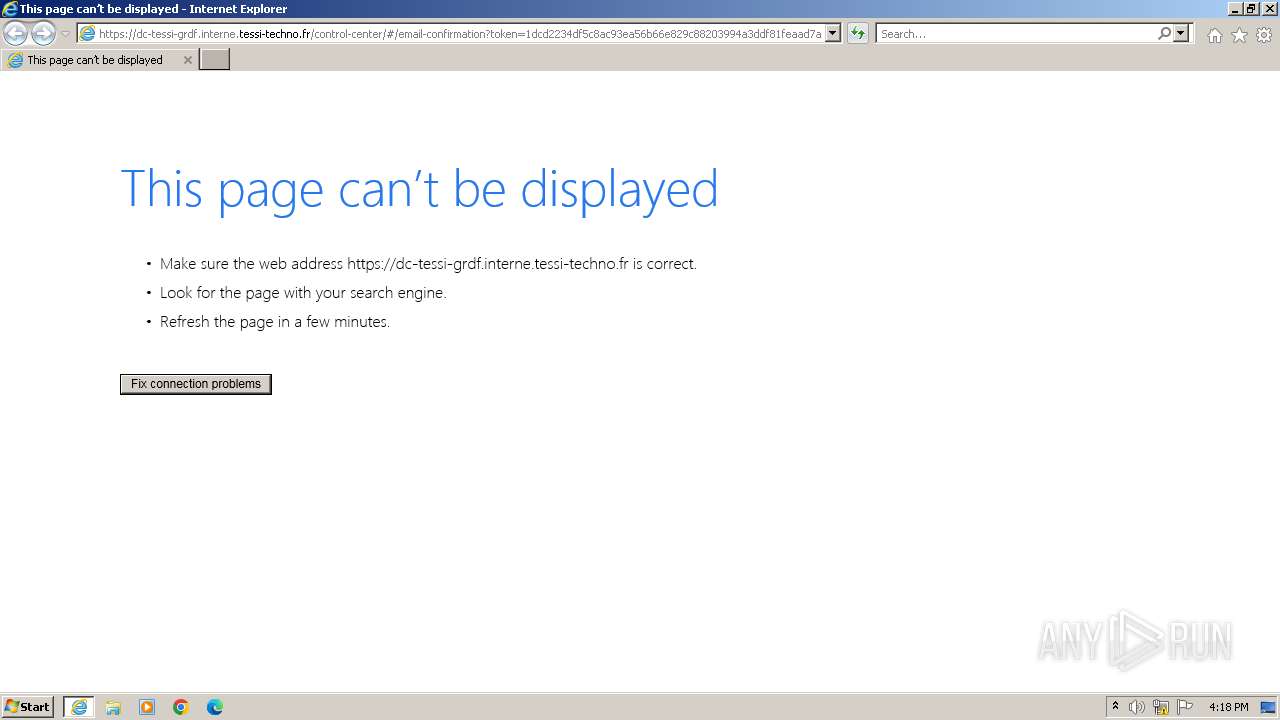Select the 'This page can't be displayed' tab
Viewport: 1280px width, 720px height.
point(100,60)
